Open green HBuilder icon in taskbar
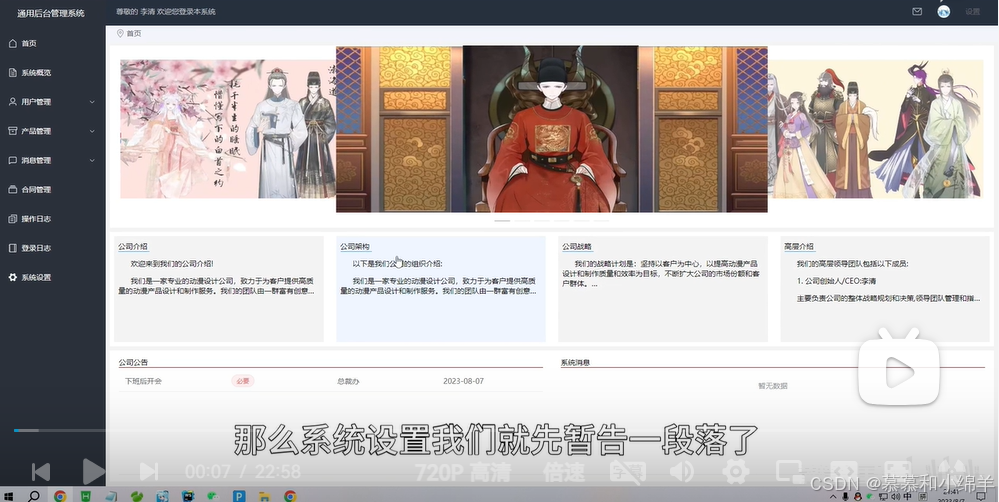This screenshot has height=502, width=999. [85, 496]
